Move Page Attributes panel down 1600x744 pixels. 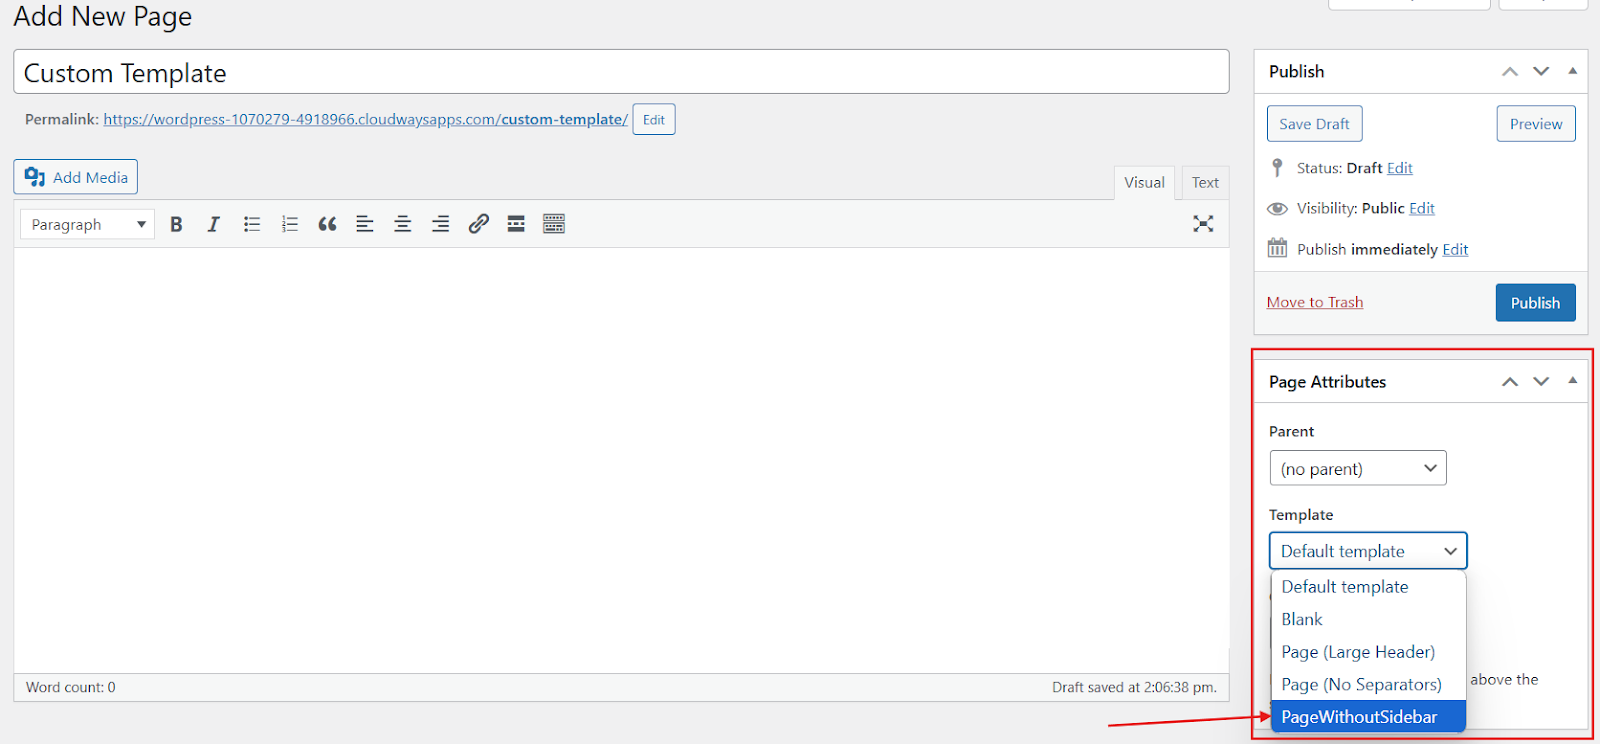1541,382
